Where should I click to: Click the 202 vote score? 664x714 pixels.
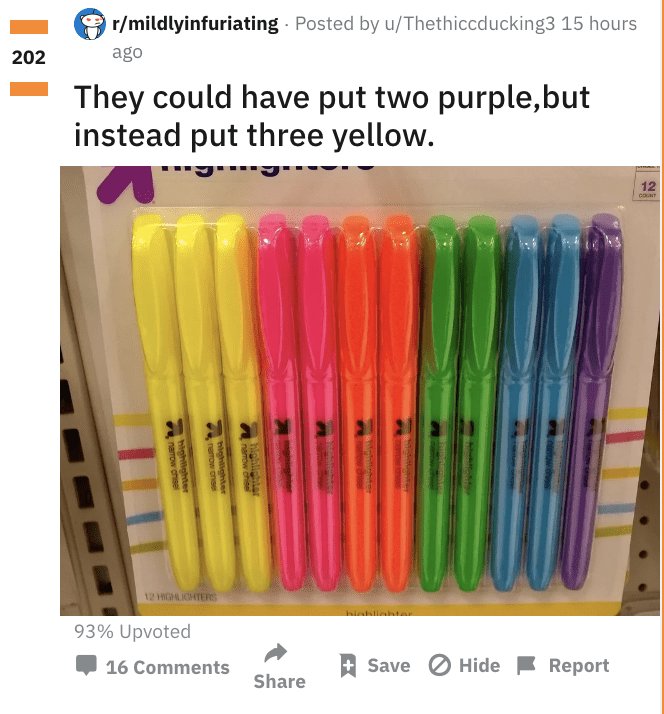pyautogui.click(x=29, y=57)
